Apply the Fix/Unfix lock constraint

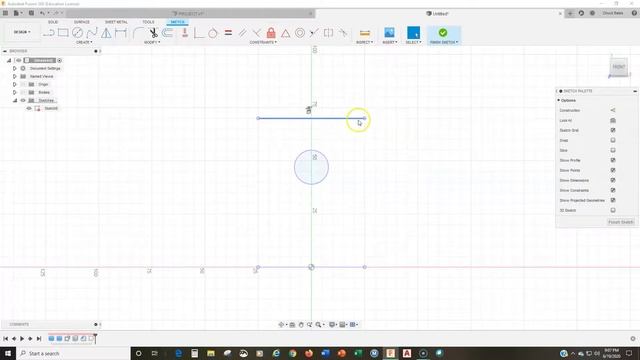(x=271, y=33)
